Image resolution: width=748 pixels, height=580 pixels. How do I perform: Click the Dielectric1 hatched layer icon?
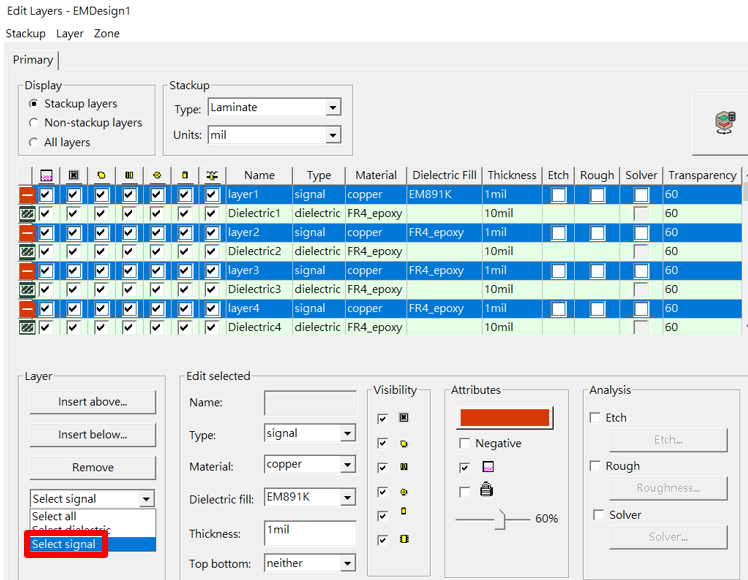point(27,214)
